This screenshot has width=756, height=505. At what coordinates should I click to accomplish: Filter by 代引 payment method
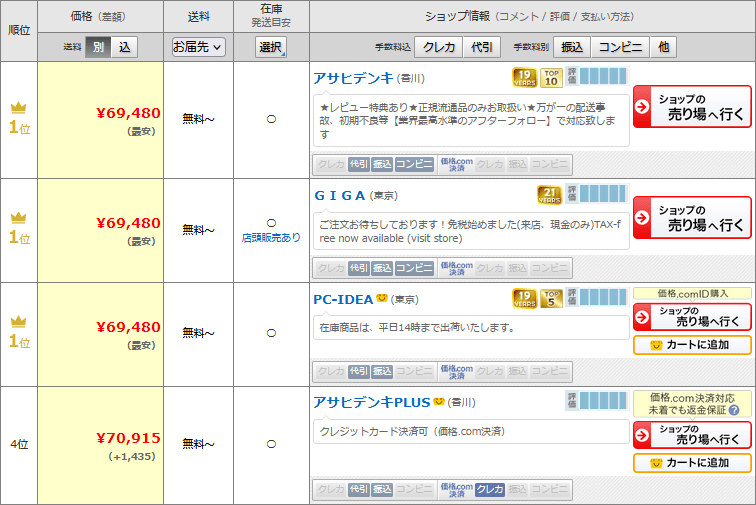click(x=482, y=46)
